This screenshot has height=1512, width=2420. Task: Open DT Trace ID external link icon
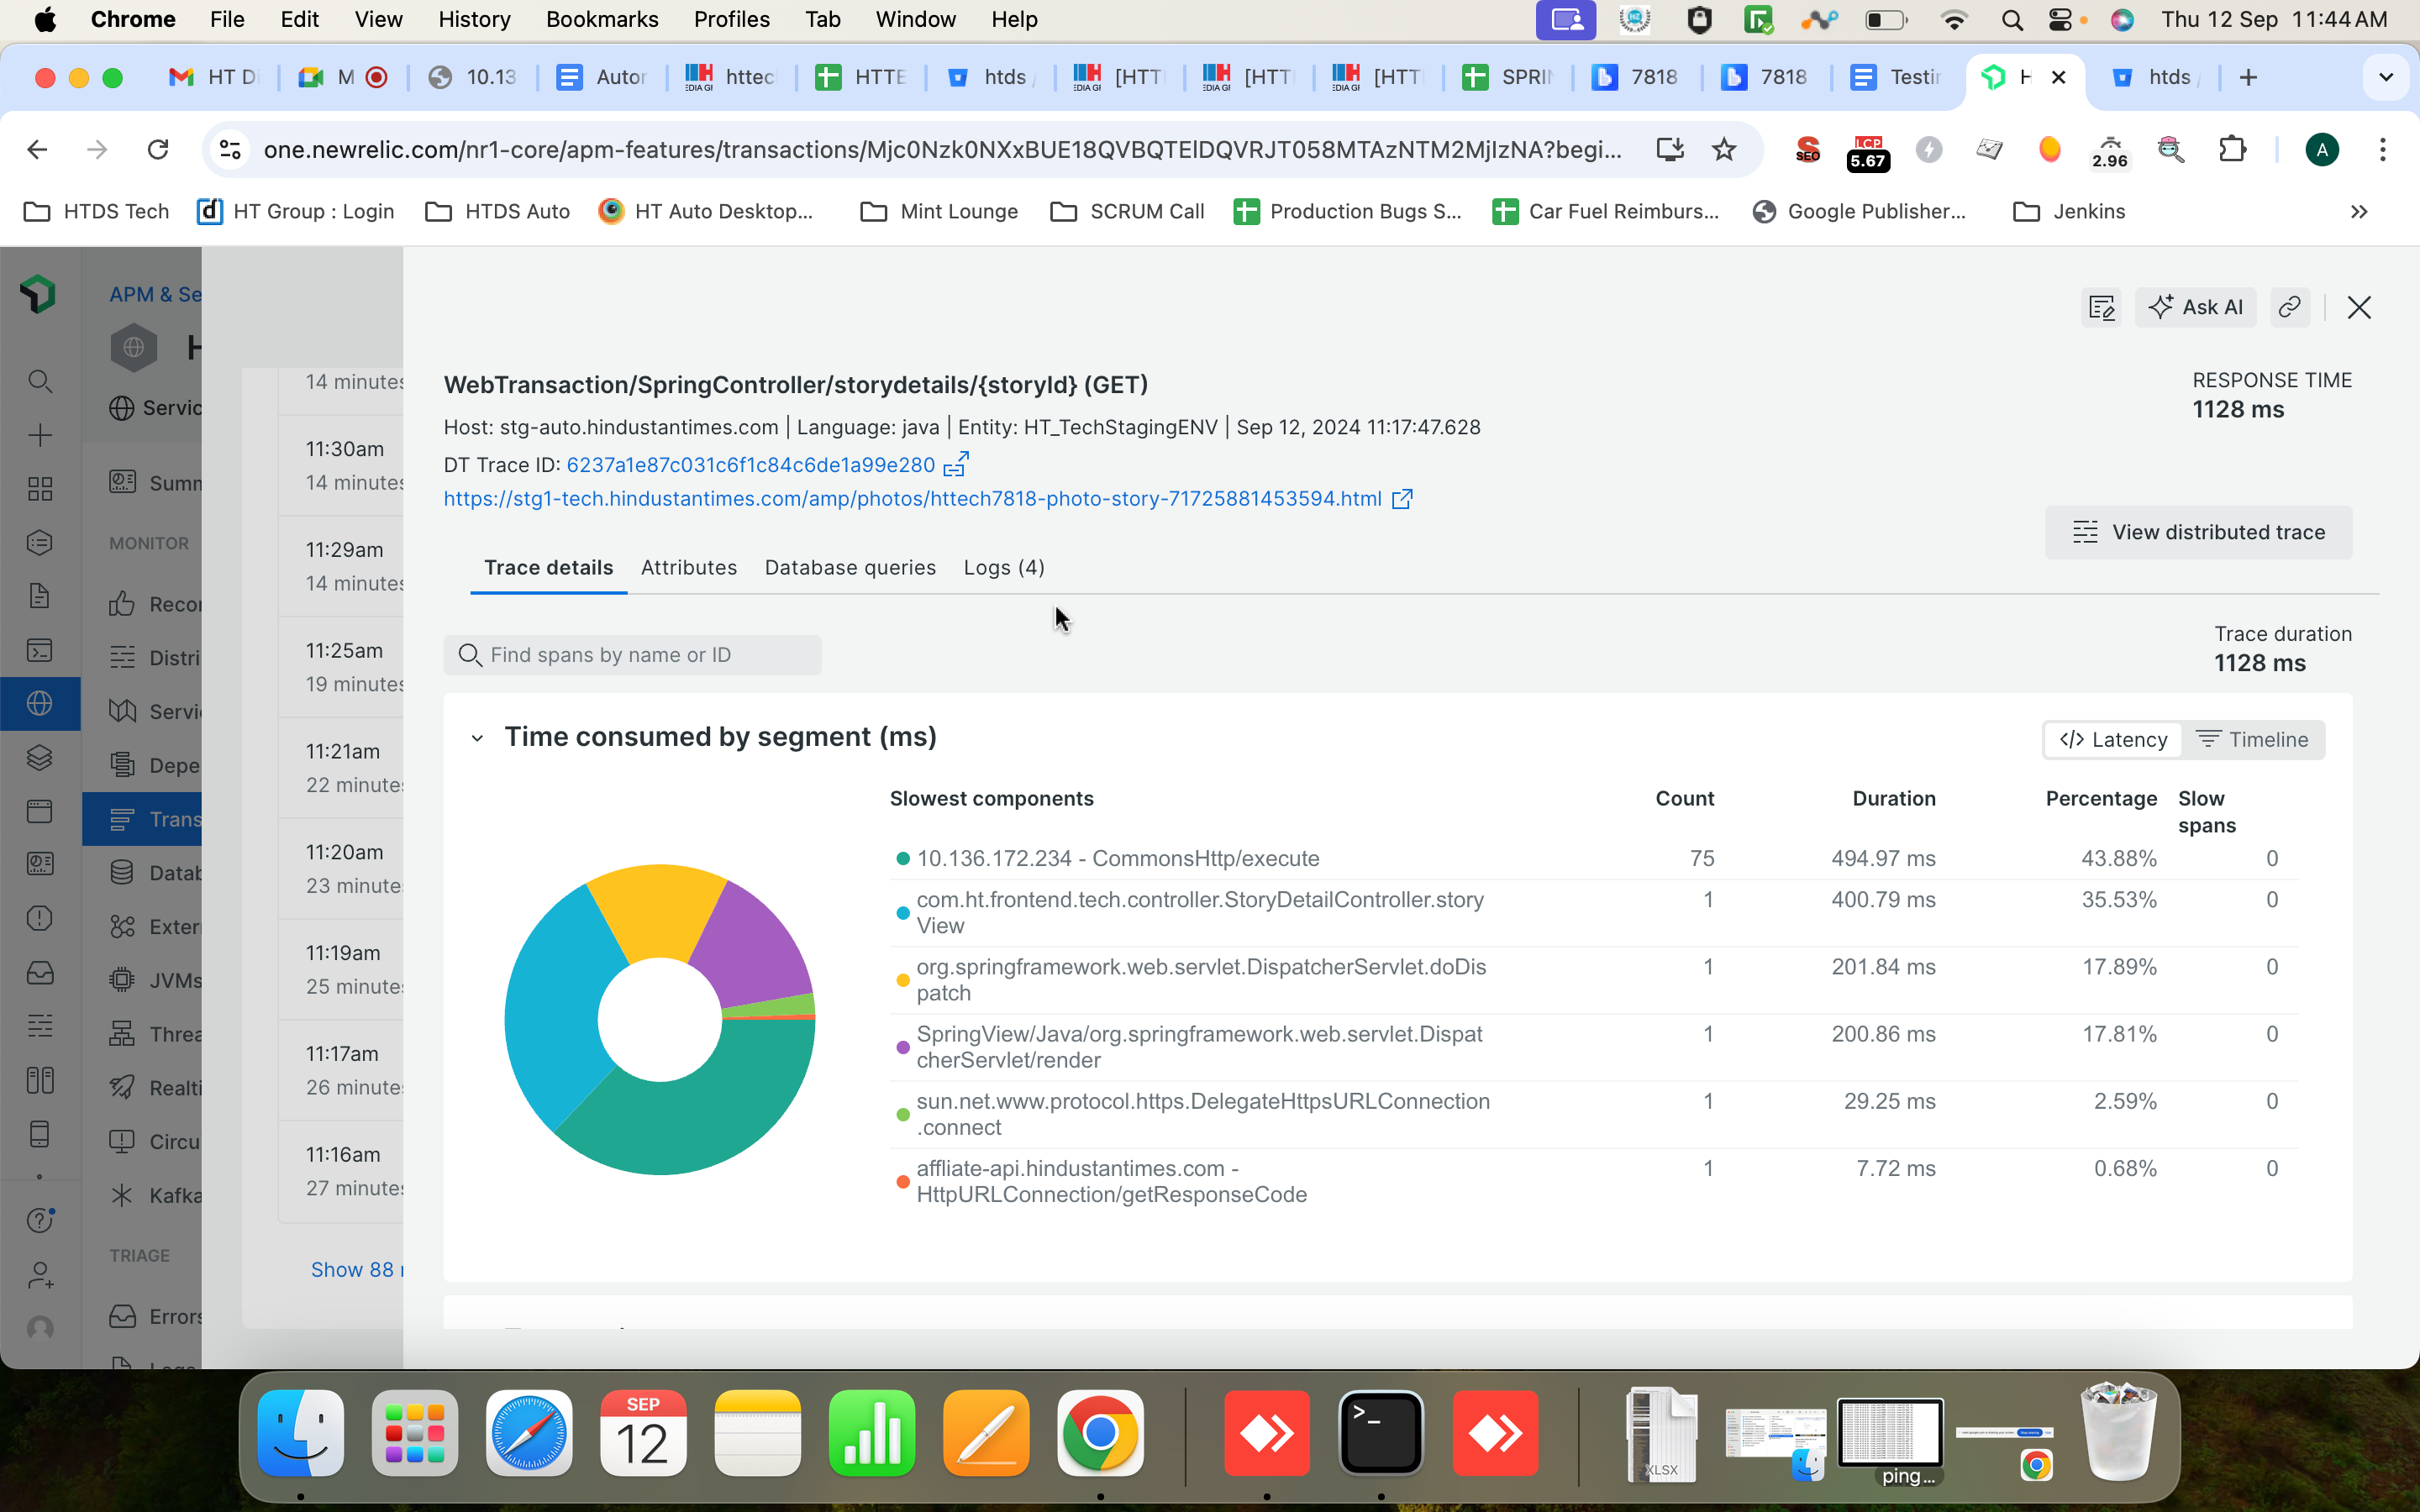pos(956,465)
